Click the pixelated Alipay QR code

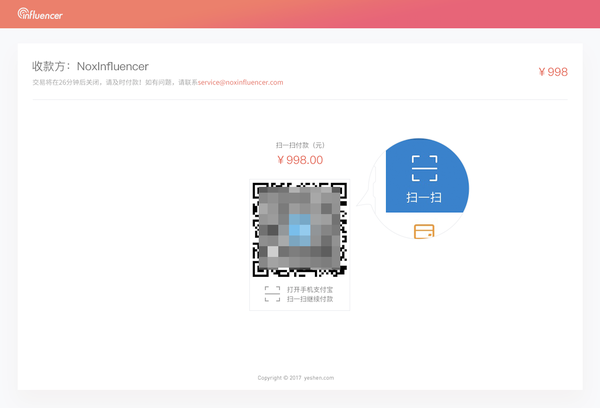pyautogui.click(x=300, y=230)
